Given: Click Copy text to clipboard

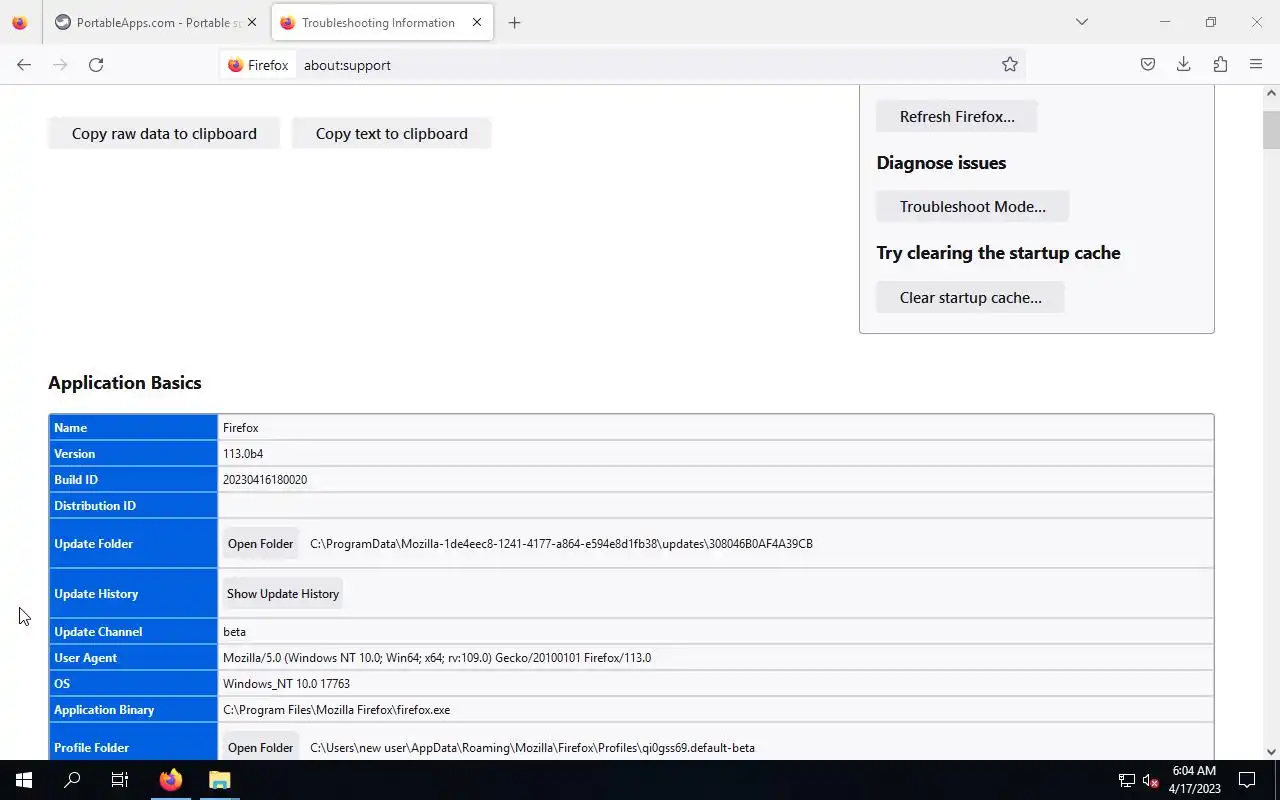Looking at the screenshot, I should pos(392,134).
